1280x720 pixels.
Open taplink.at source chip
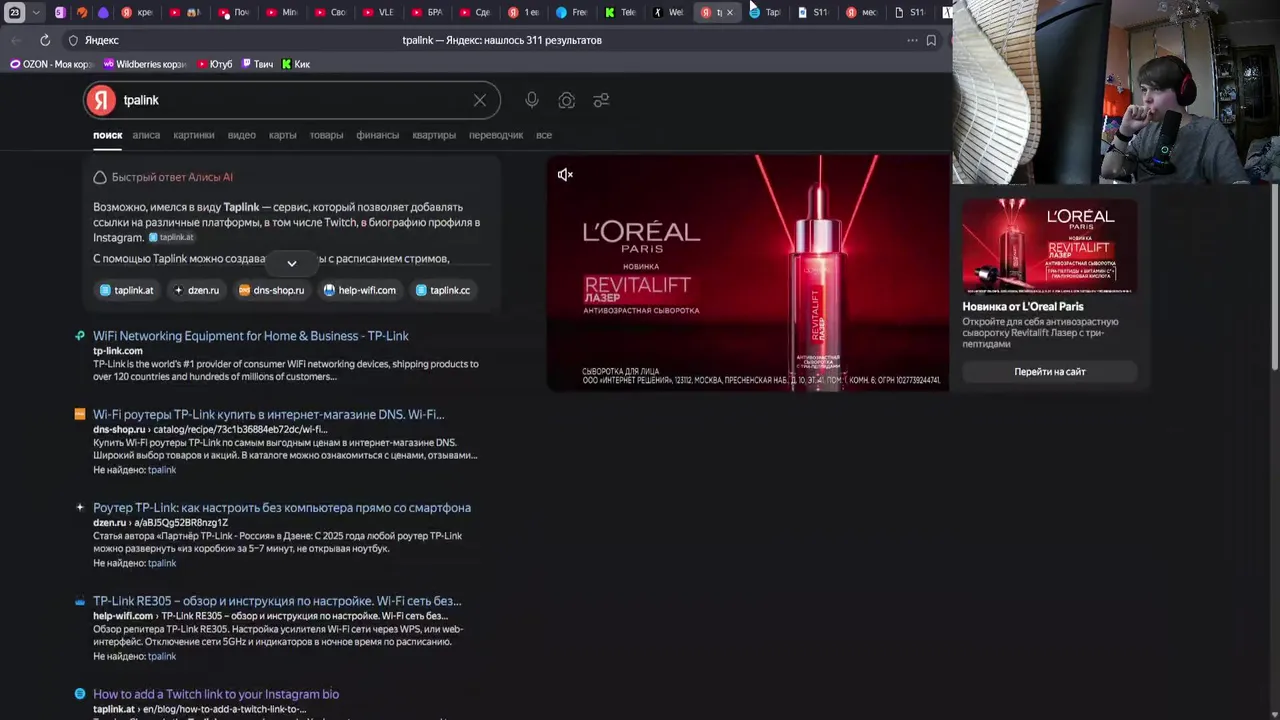tap(126, 290)
